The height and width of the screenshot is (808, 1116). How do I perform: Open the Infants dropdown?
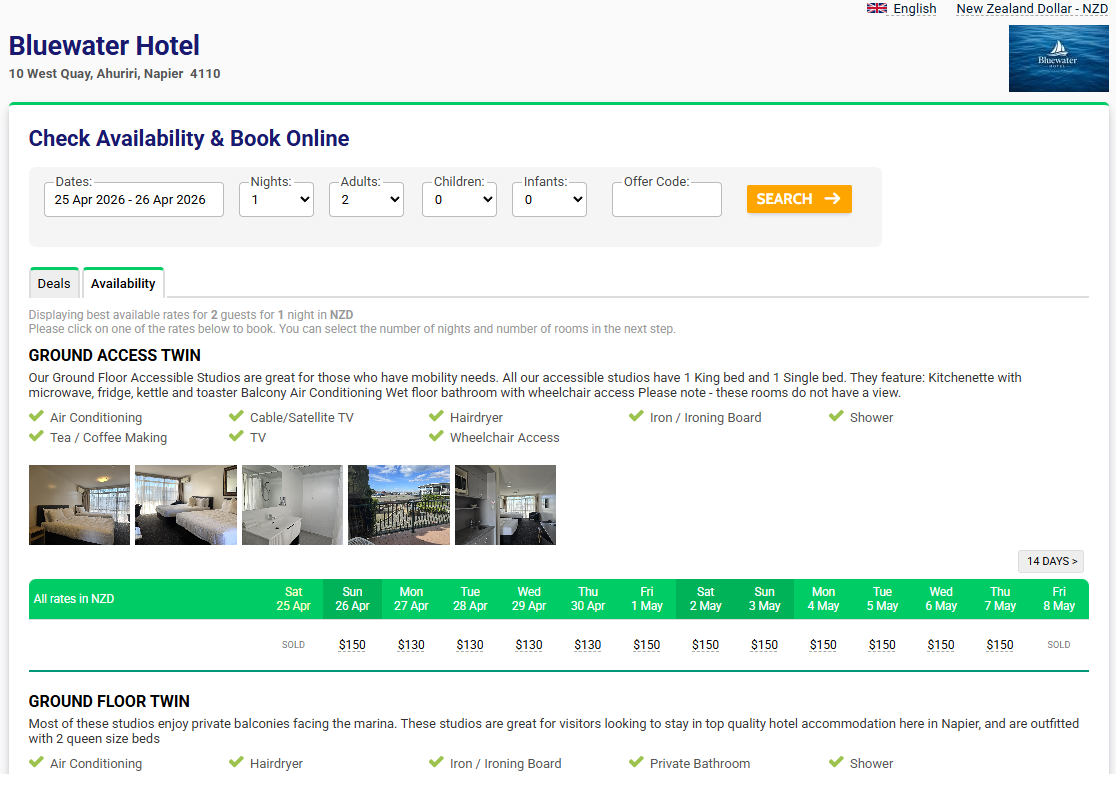pyautogui.click(x=549, y=199)
